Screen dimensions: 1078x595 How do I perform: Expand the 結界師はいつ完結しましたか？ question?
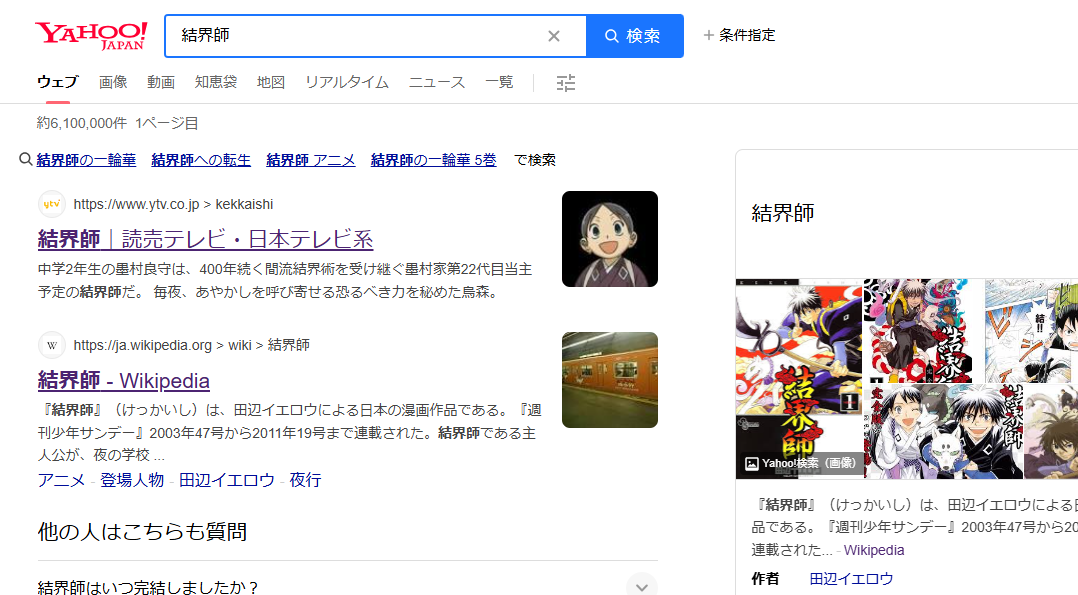(348, 587)
